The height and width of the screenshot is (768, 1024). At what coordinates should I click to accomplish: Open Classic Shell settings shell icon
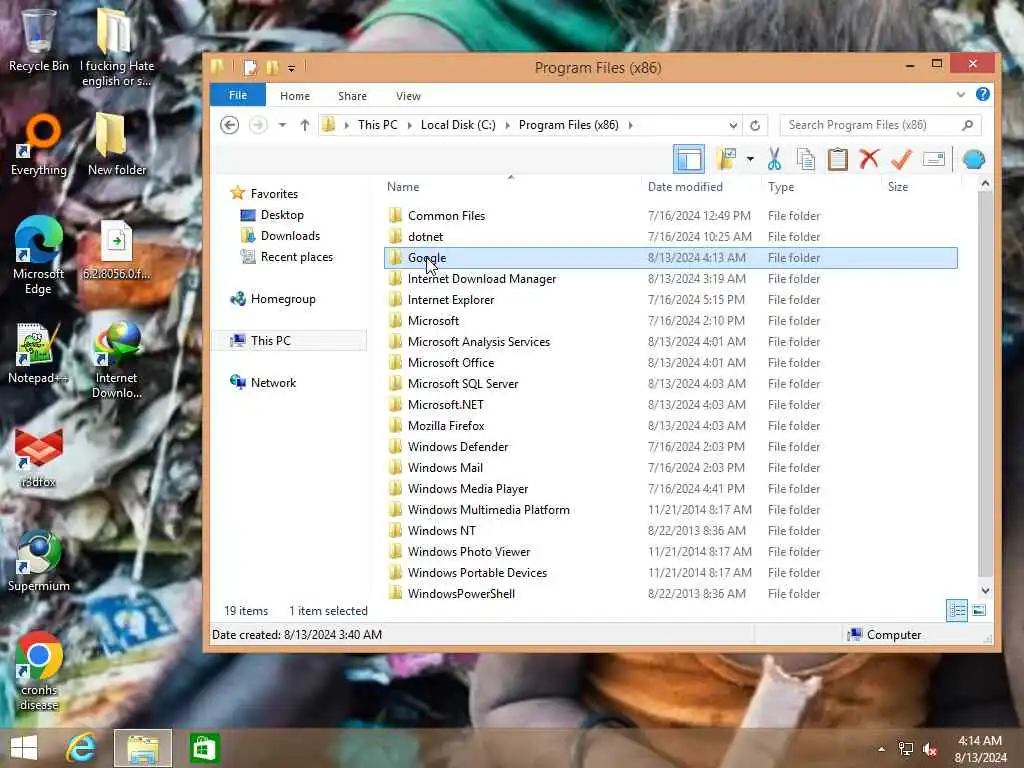point(974,159)
